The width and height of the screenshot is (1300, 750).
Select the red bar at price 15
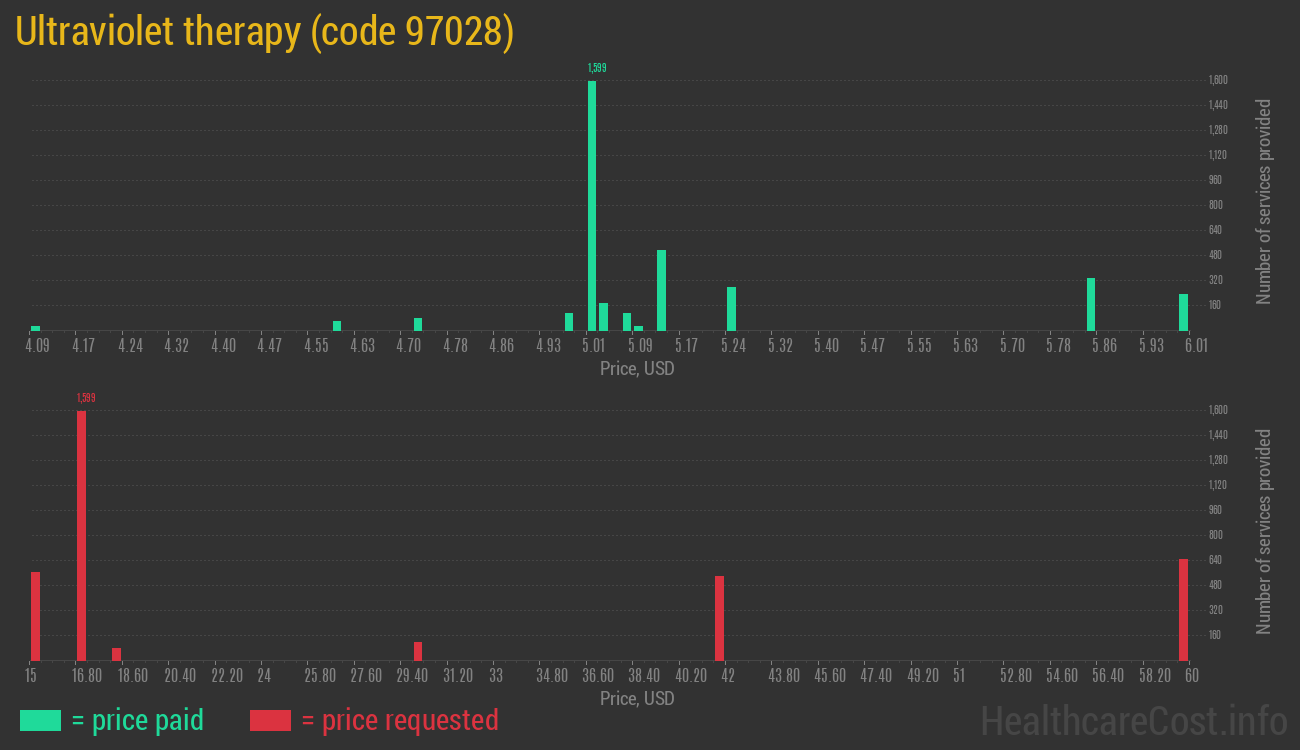coord(35,615)
